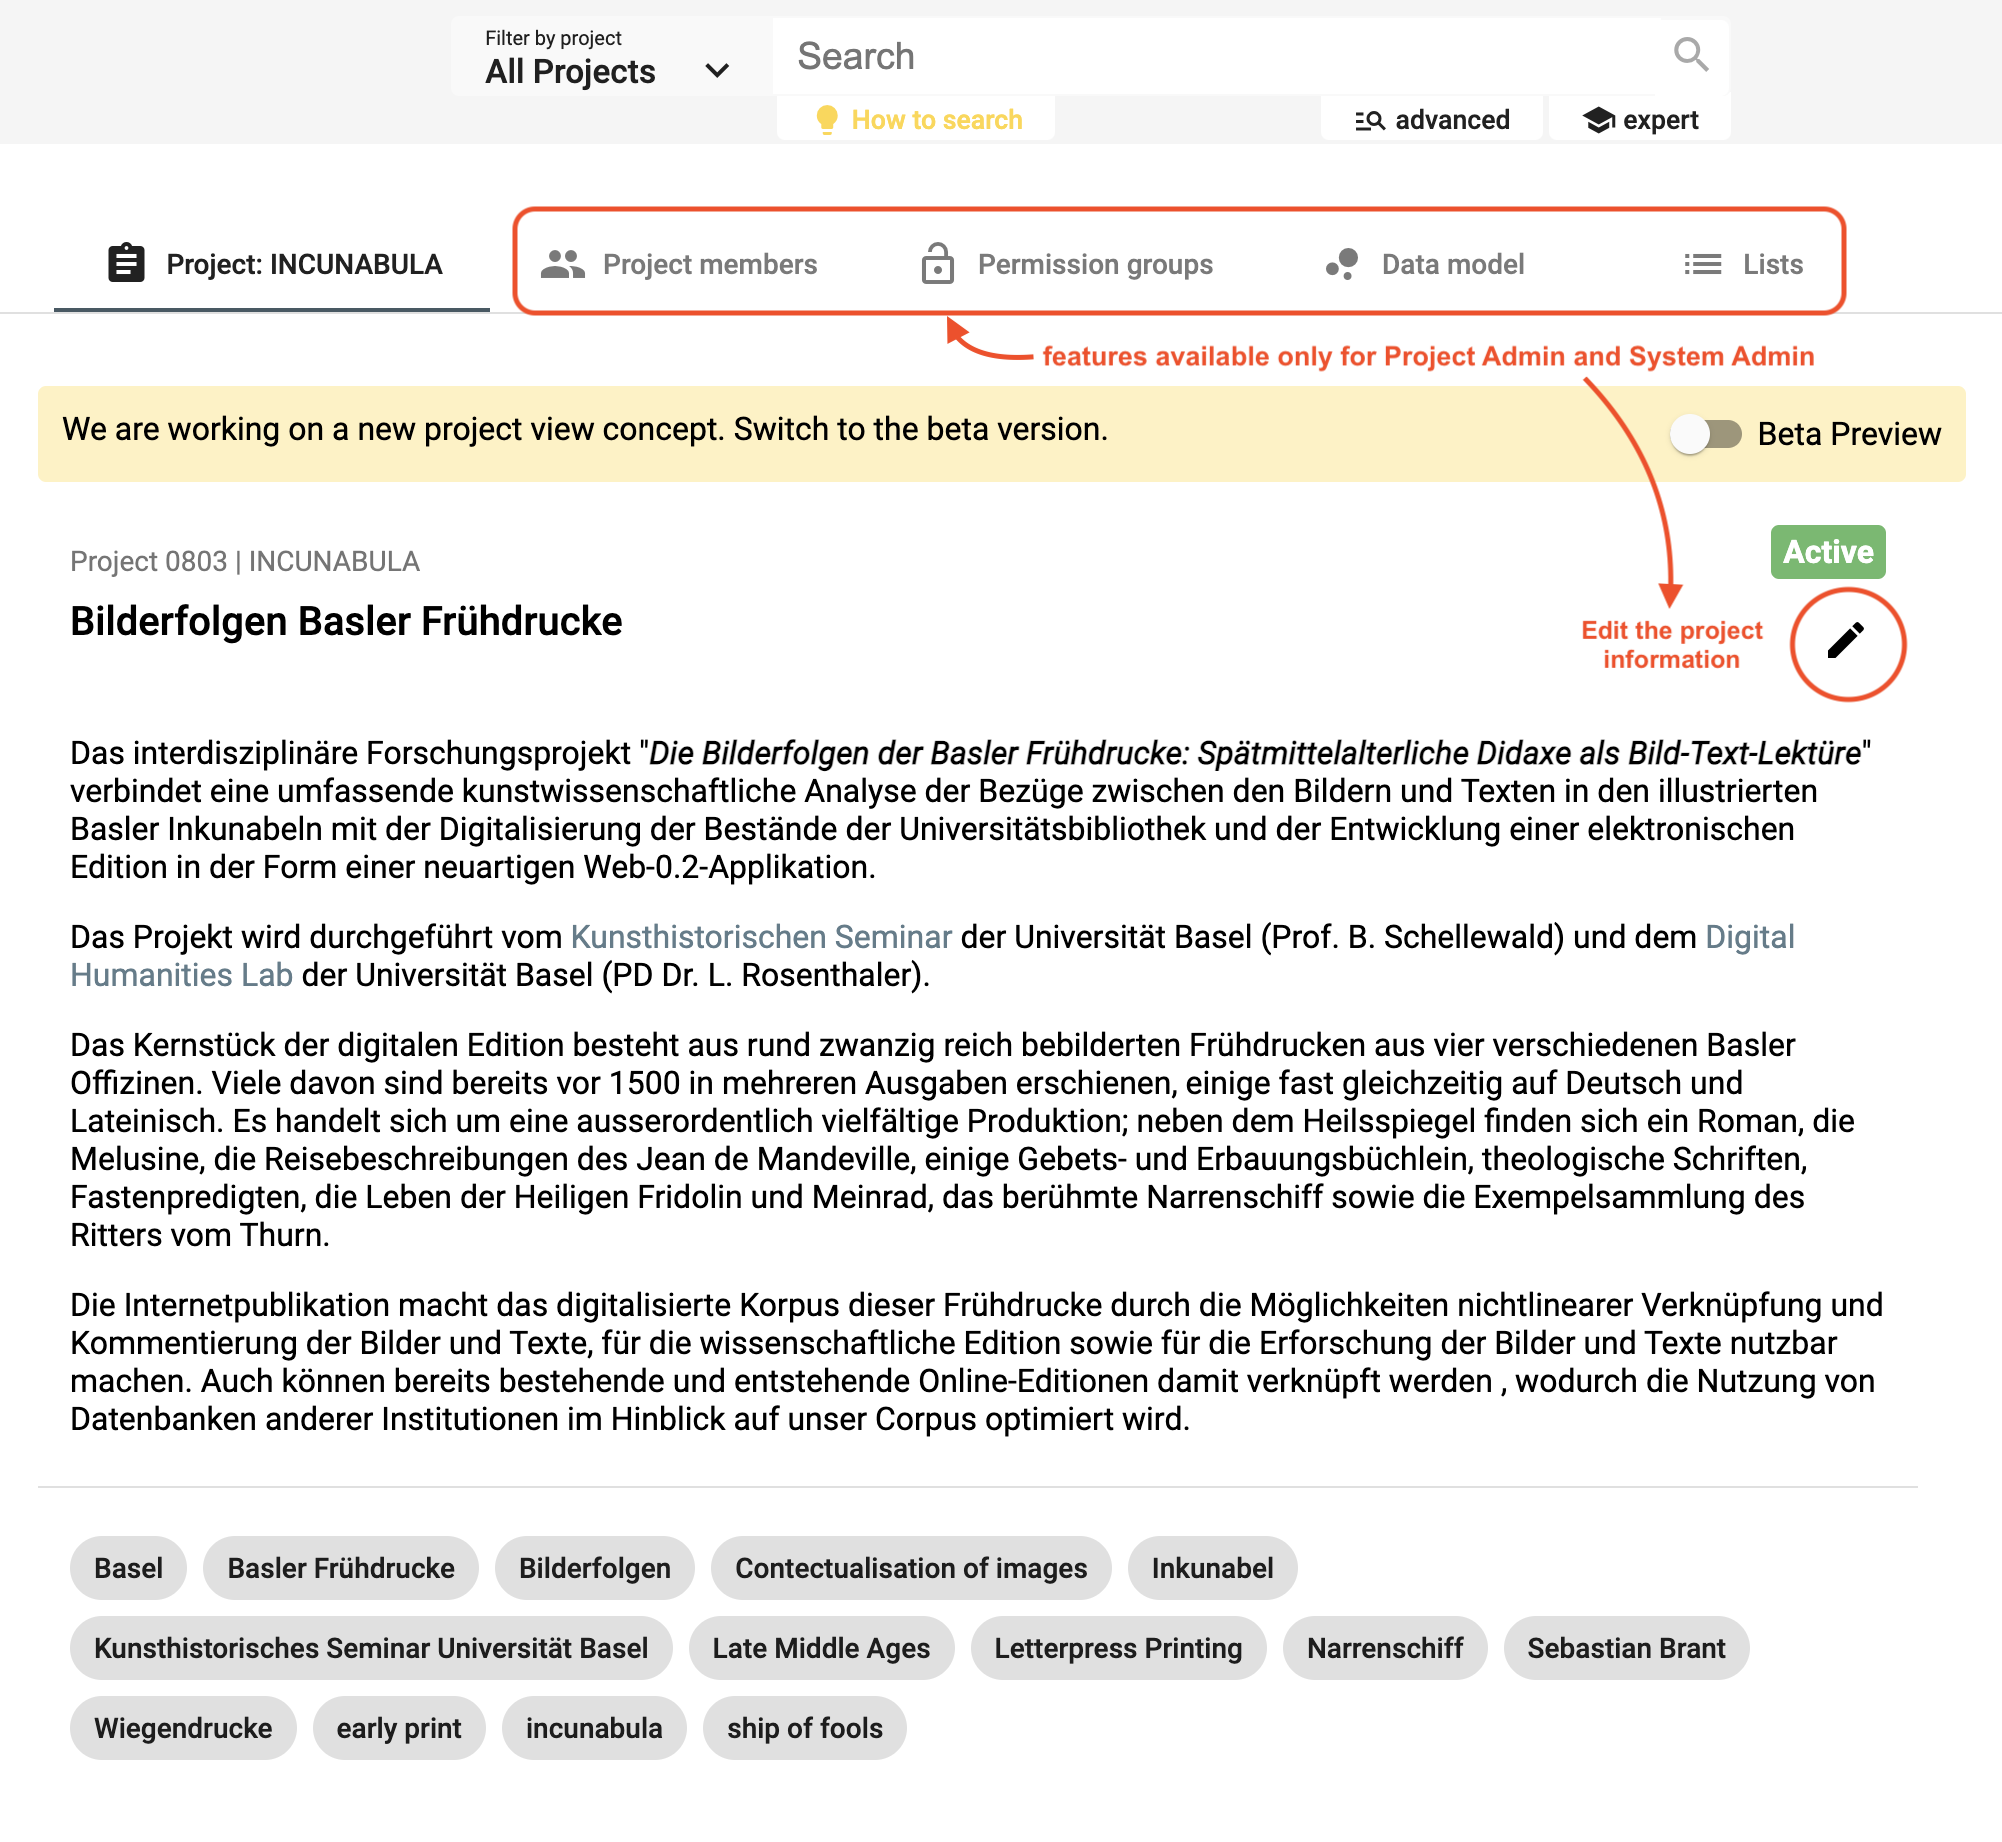Click the advanced search list icon
The image size is (2002, 1842).
pos(1369,121)
